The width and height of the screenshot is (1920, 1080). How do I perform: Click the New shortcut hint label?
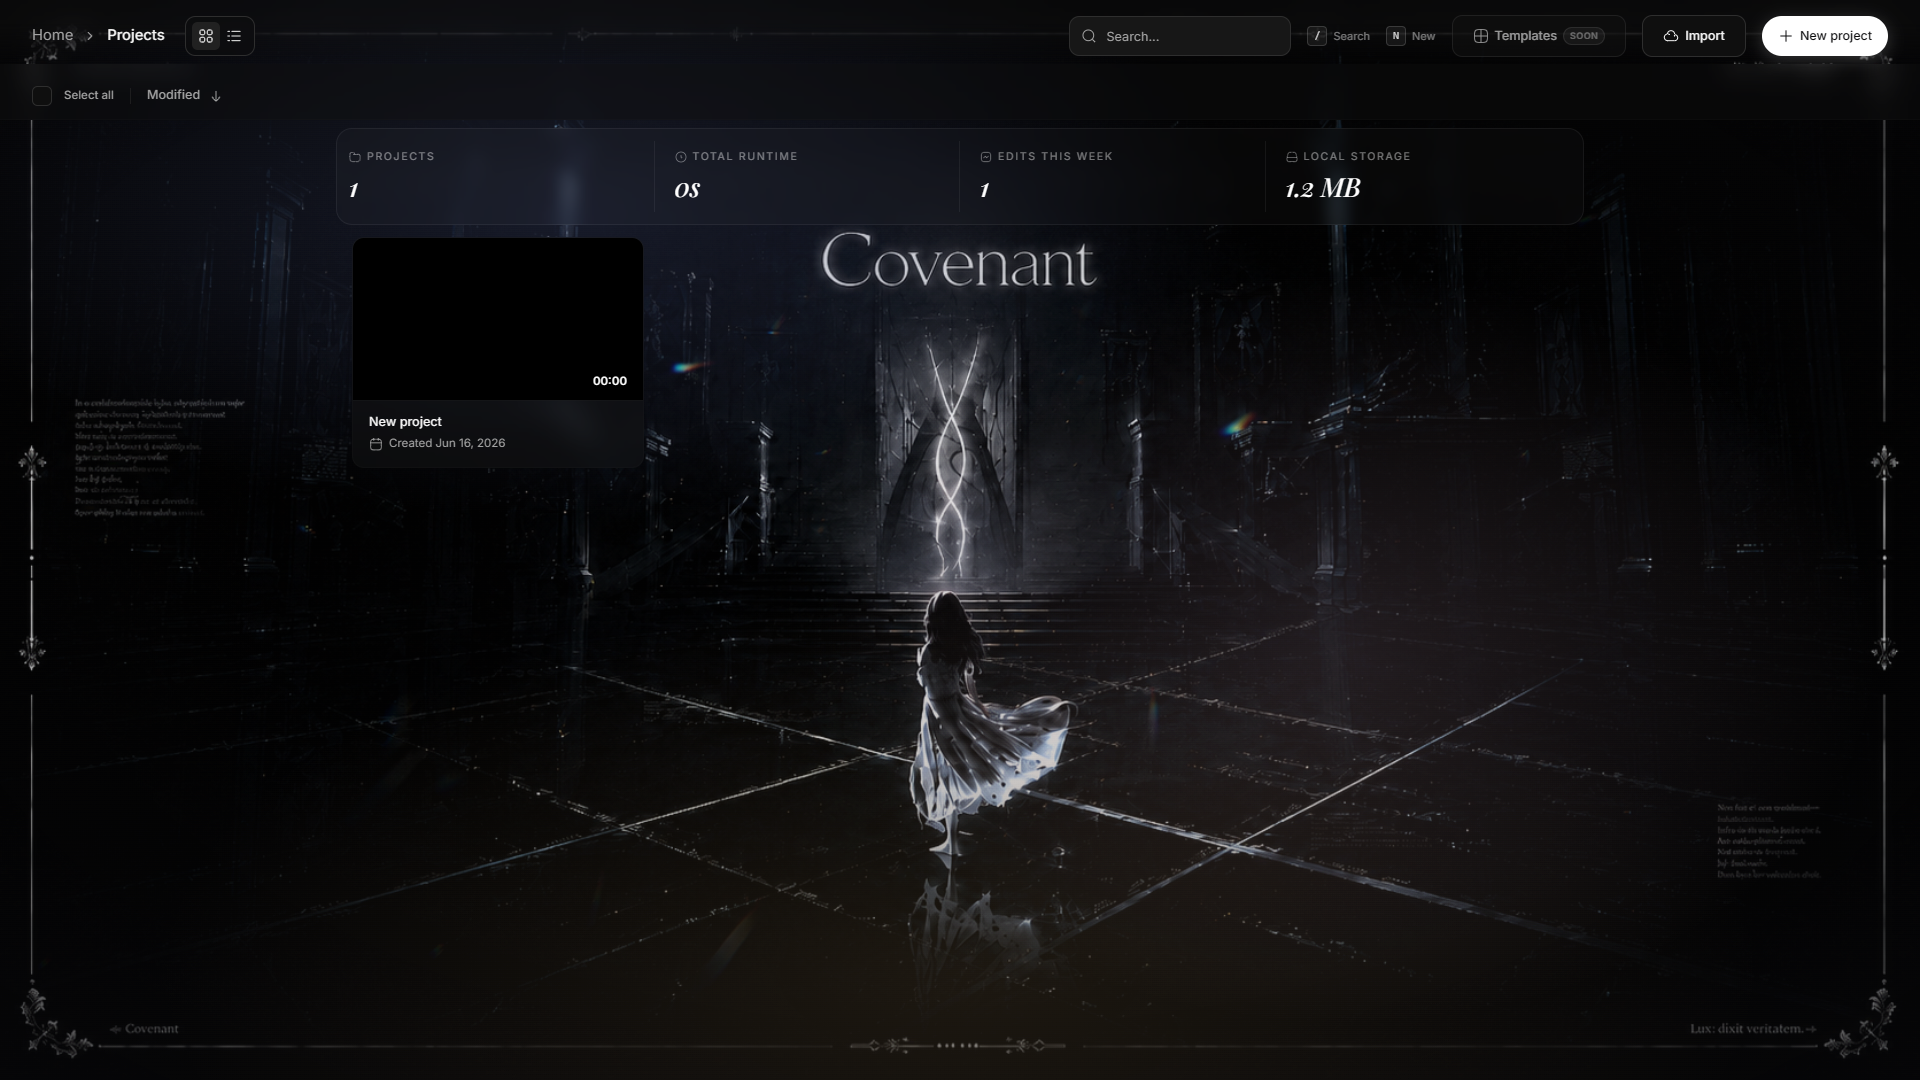(1423, 36)
